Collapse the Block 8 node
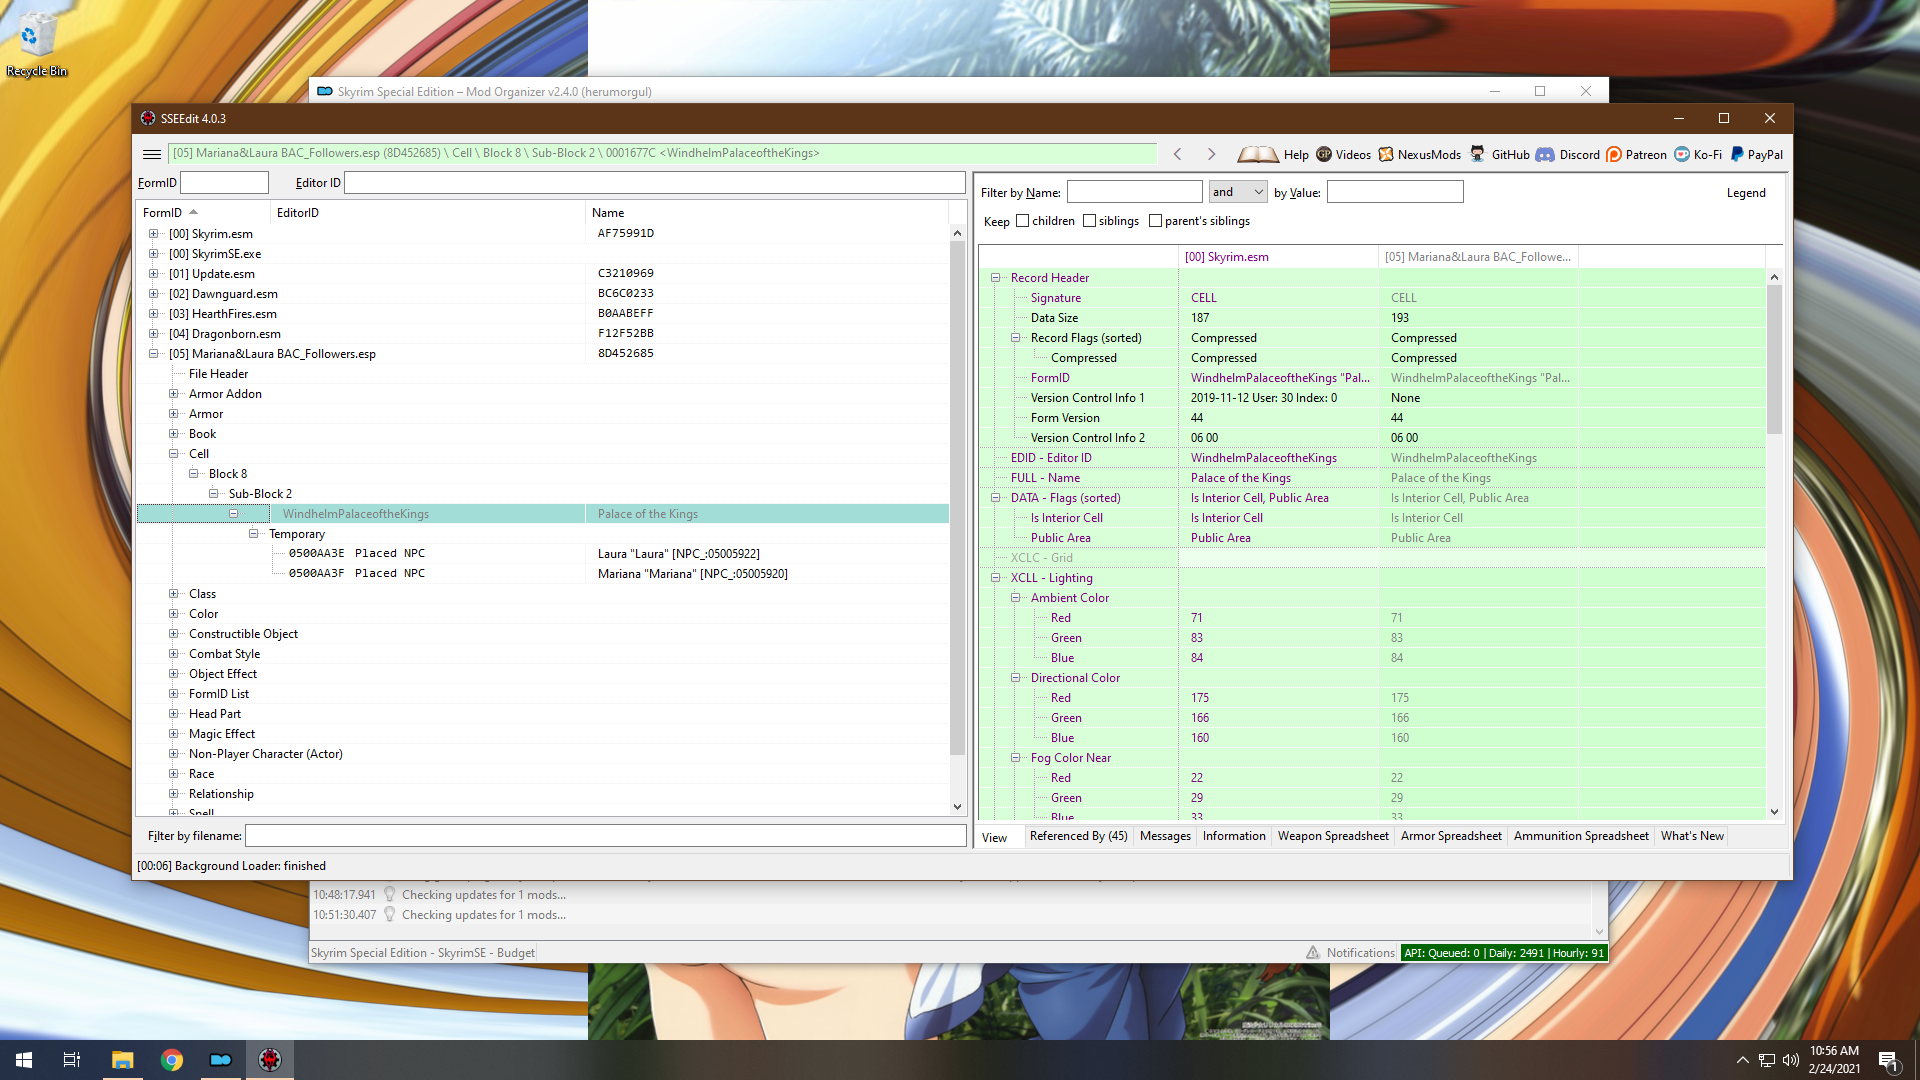The height and width of the screenshot is (1080, 1920). (x=193, y=474)
